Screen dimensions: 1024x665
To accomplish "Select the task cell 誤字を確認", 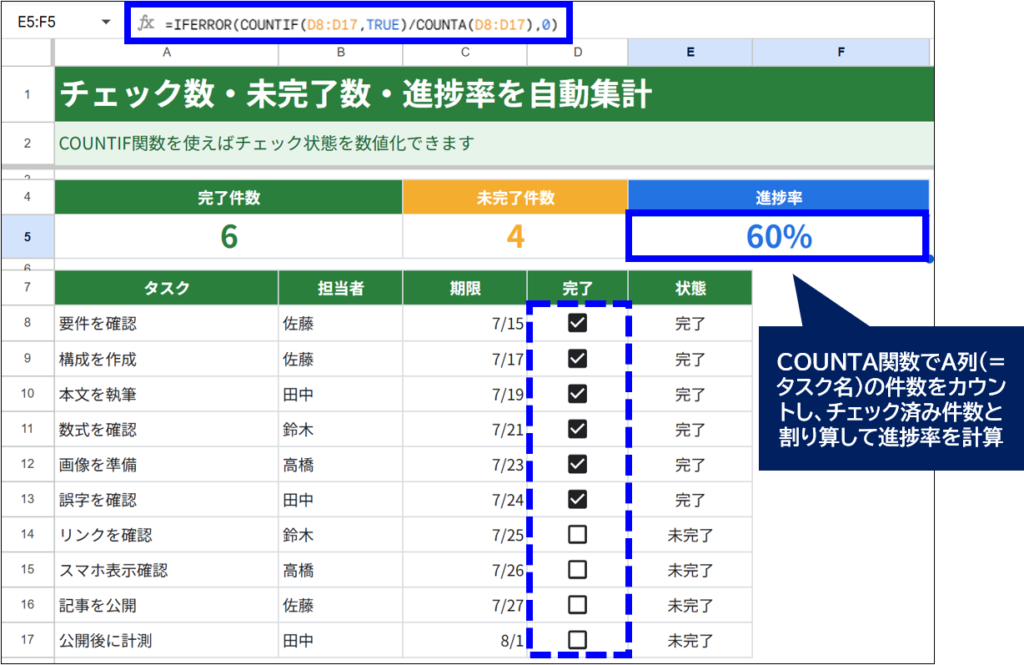I will (167, 500).
